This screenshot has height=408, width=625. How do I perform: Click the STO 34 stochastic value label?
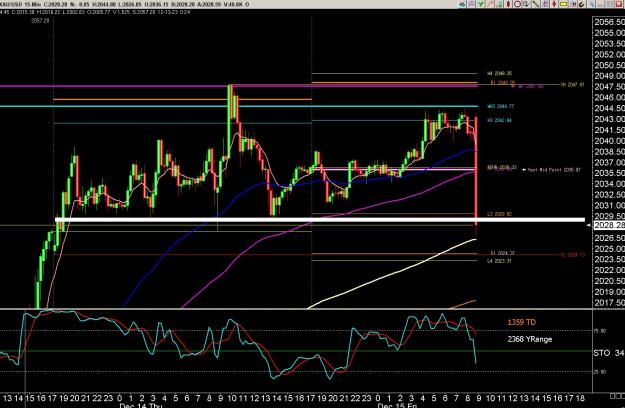pyautogui.click(x=609, y=353)
